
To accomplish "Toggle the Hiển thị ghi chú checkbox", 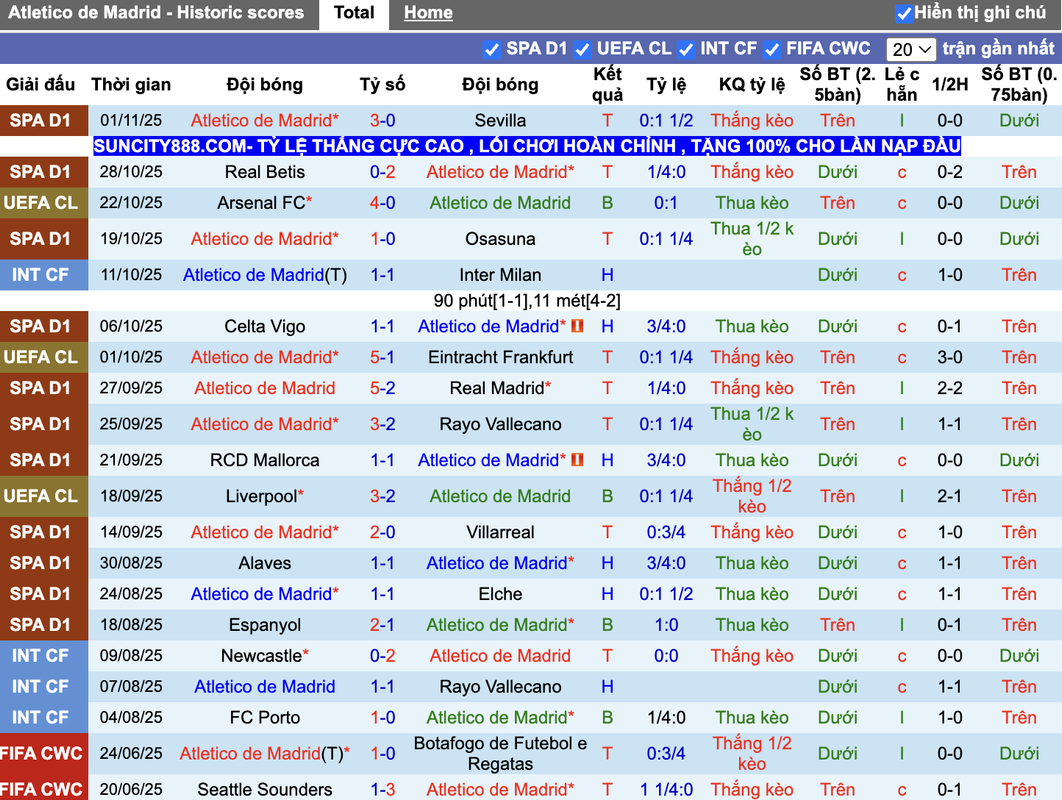I will (904, 13).
